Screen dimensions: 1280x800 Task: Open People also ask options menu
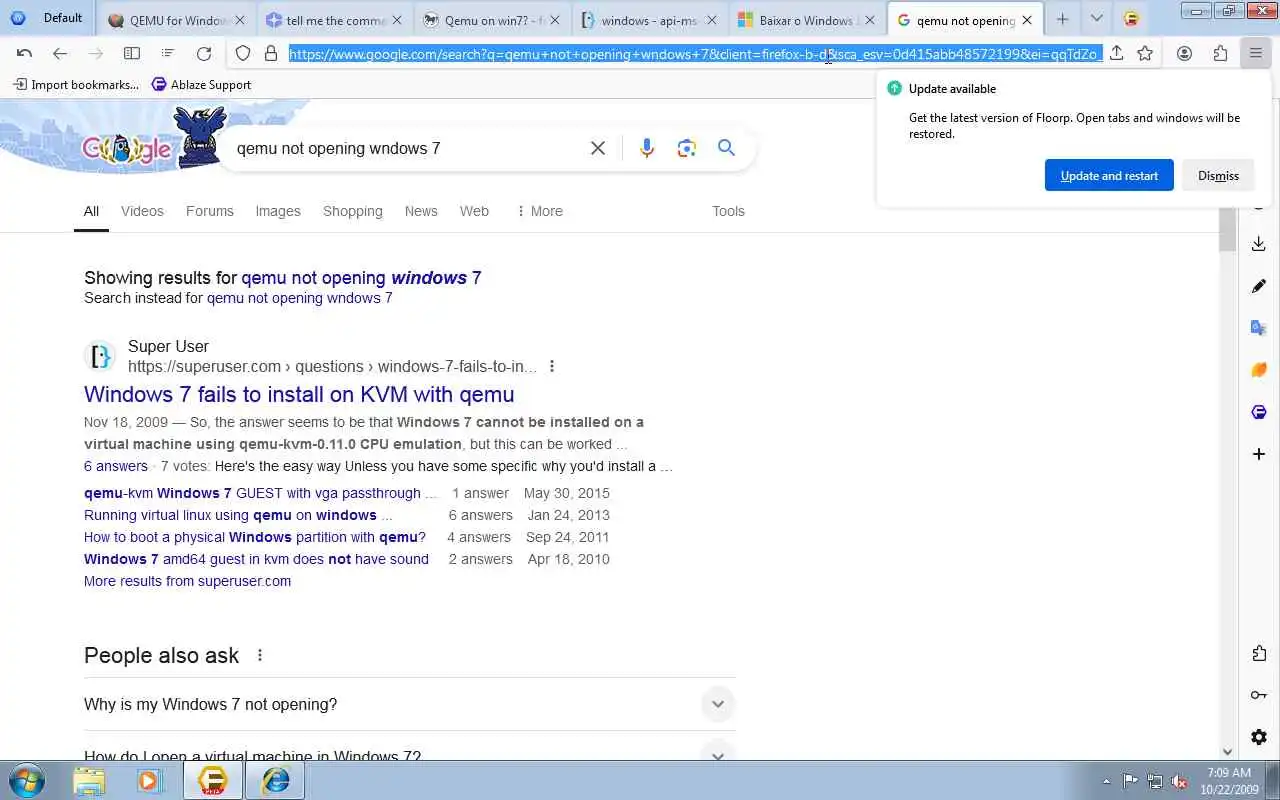[x=260, y=655]
